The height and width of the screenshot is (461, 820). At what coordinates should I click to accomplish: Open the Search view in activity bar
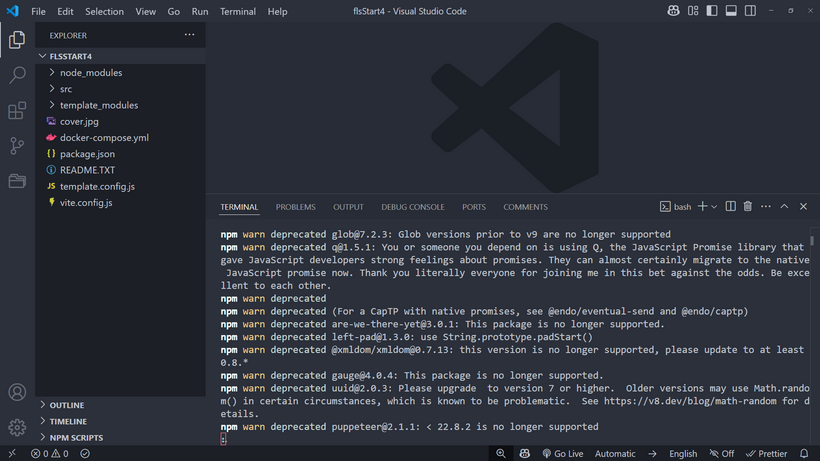coord(17,75)
